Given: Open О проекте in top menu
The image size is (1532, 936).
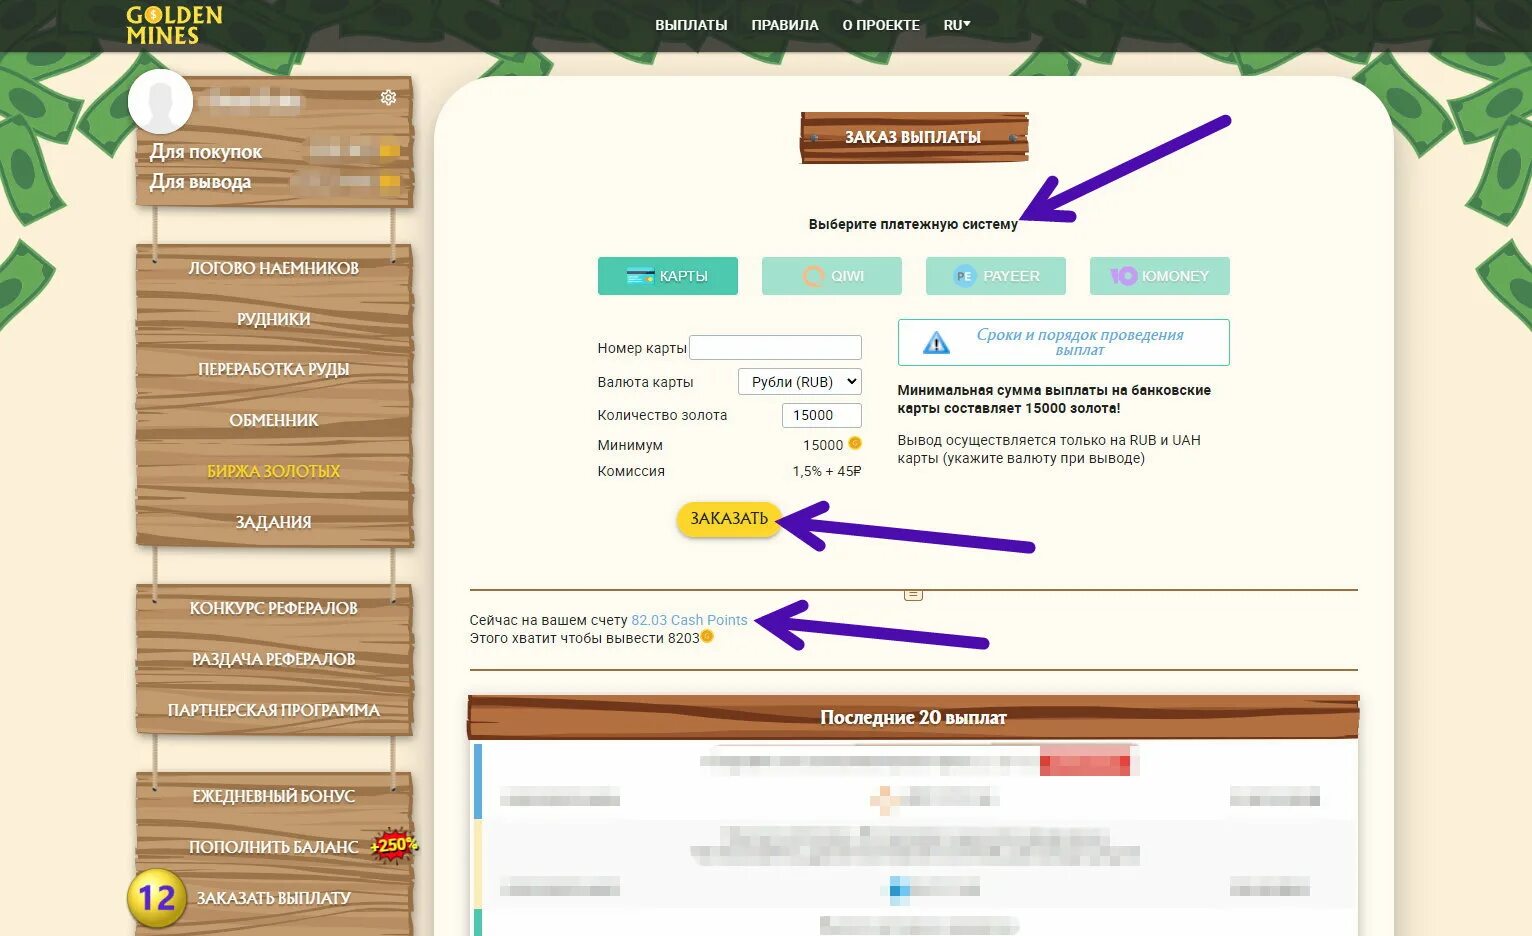Looking at the screenshot, I should point(881,25).
